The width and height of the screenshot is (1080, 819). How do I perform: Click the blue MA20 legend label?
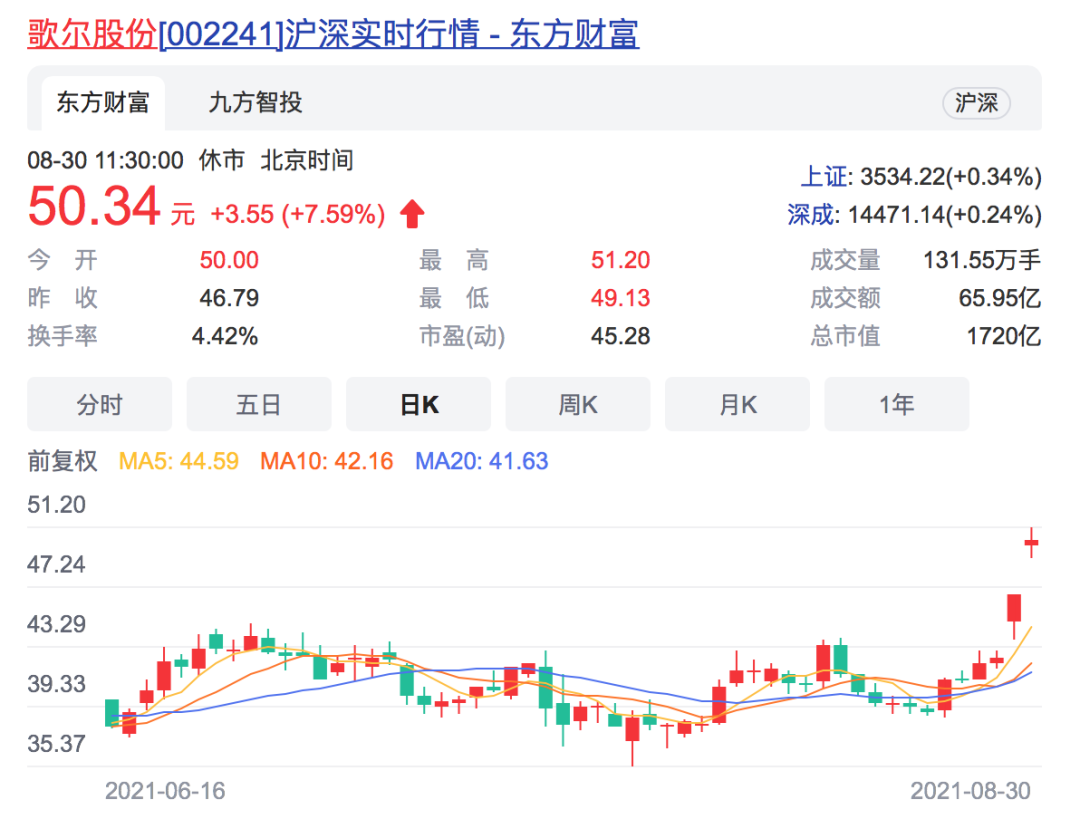point(482,461)
